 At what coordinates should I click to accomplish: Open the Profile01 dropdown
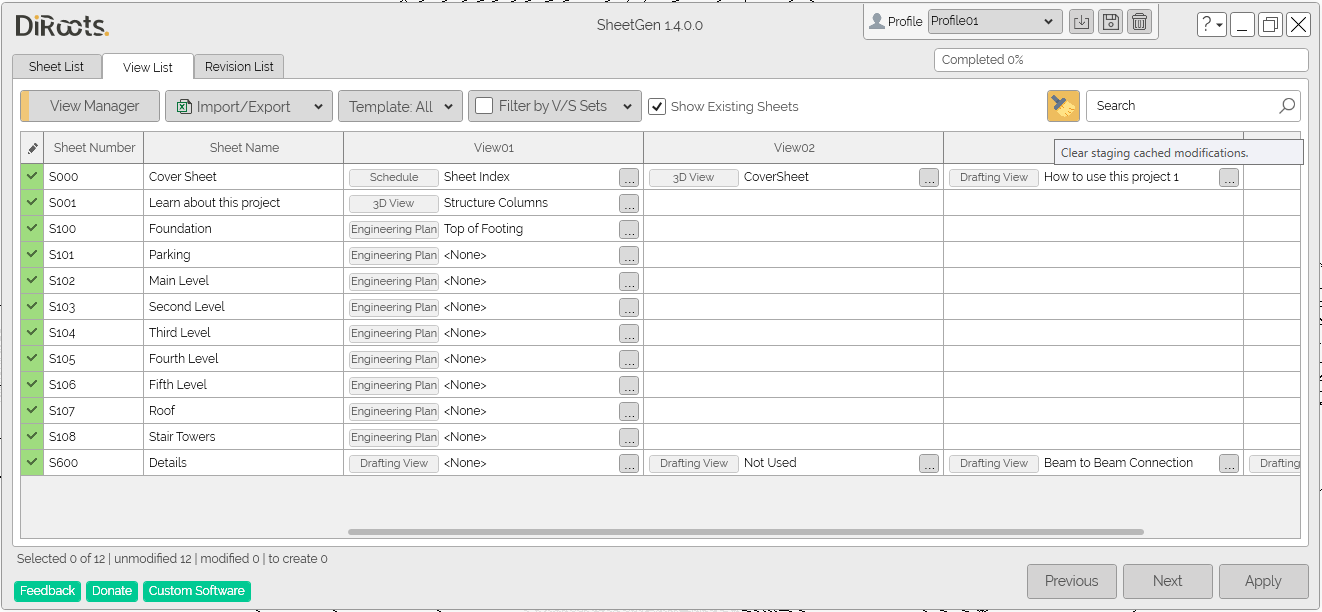click(1048, 21)
